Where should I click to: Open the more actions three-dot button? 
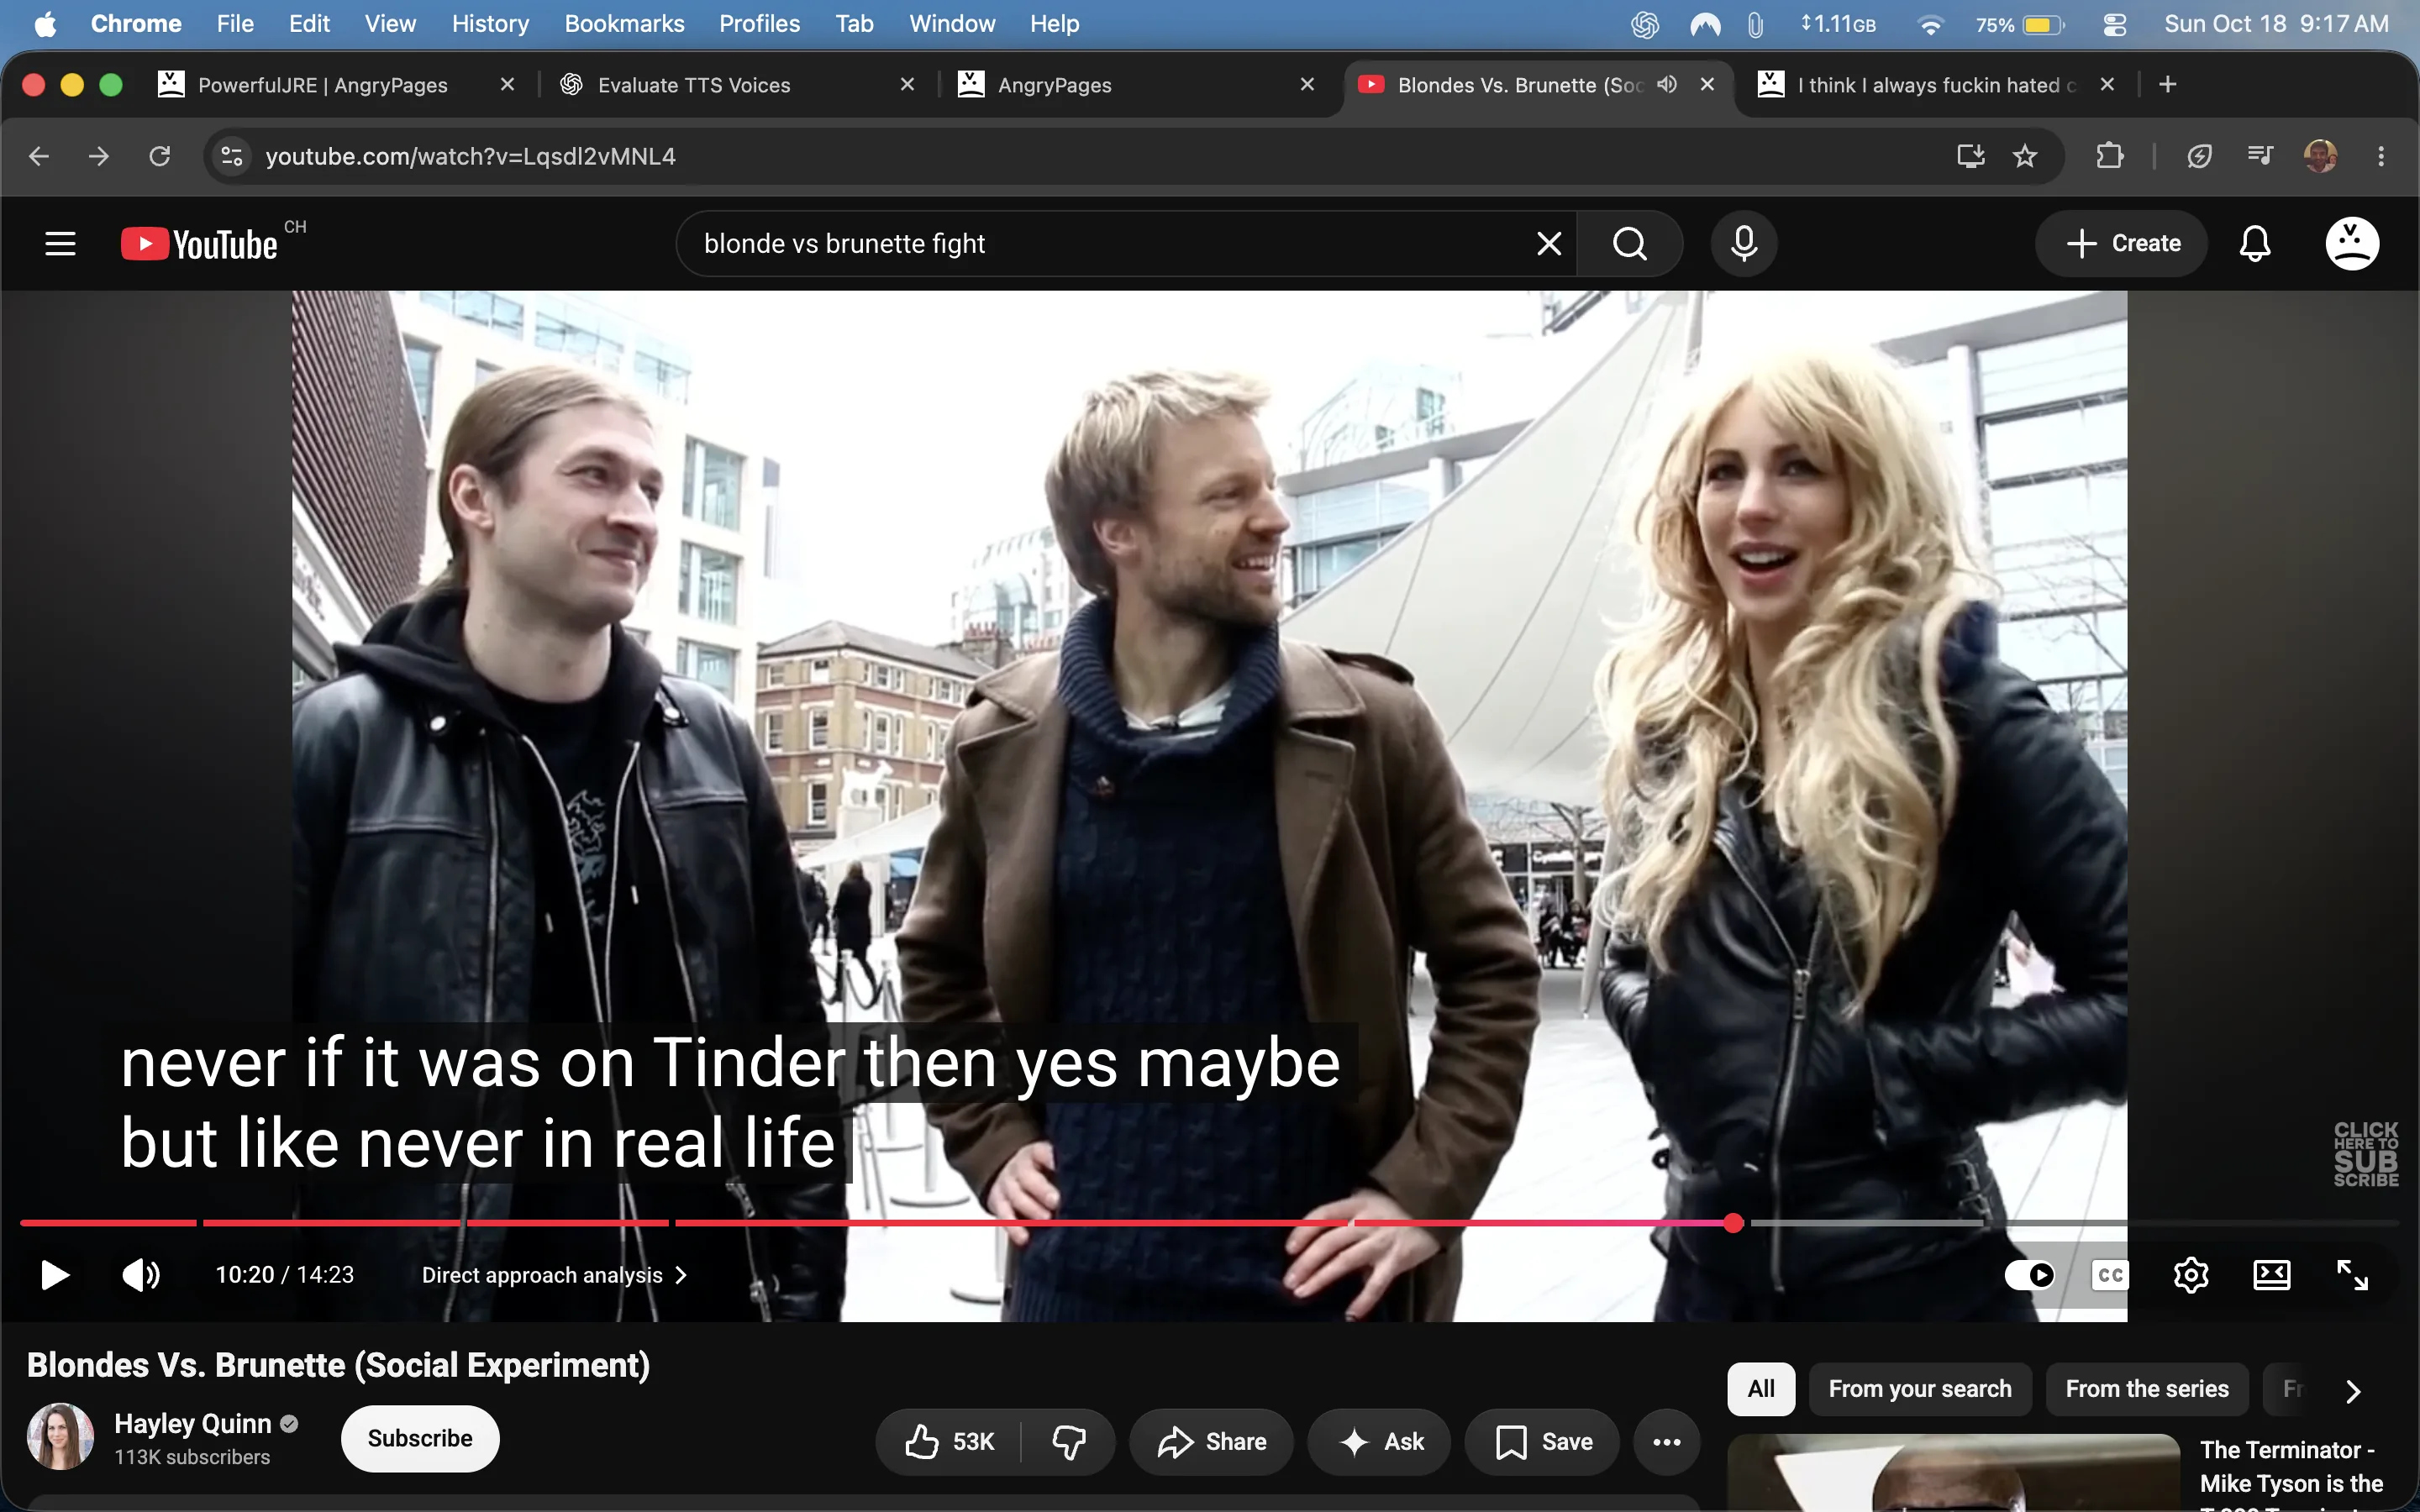click(x=1666, y=1441)
